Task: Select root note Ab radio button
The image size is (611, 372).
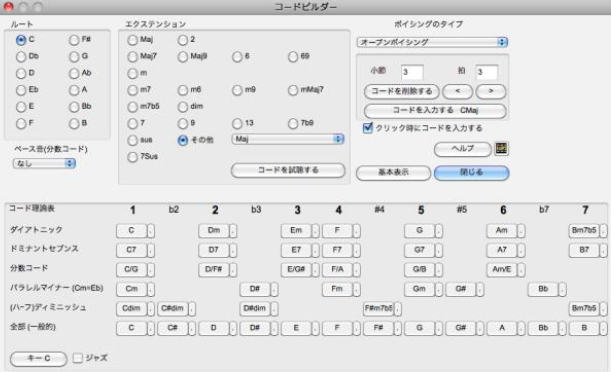Action: point(74,73)
